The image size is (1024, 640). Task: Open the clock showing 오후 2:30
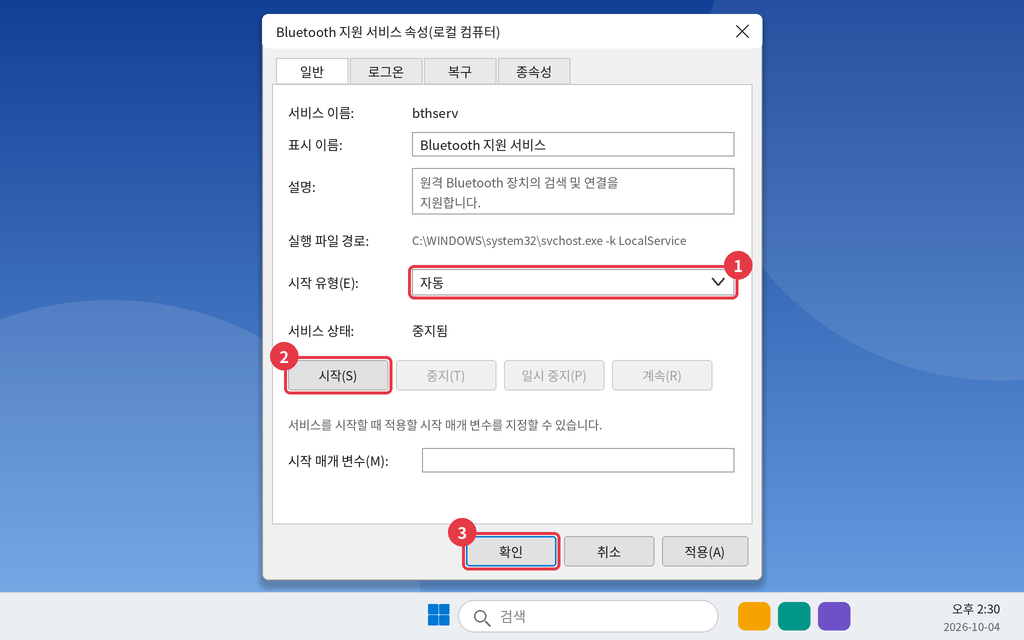point(976,609)
